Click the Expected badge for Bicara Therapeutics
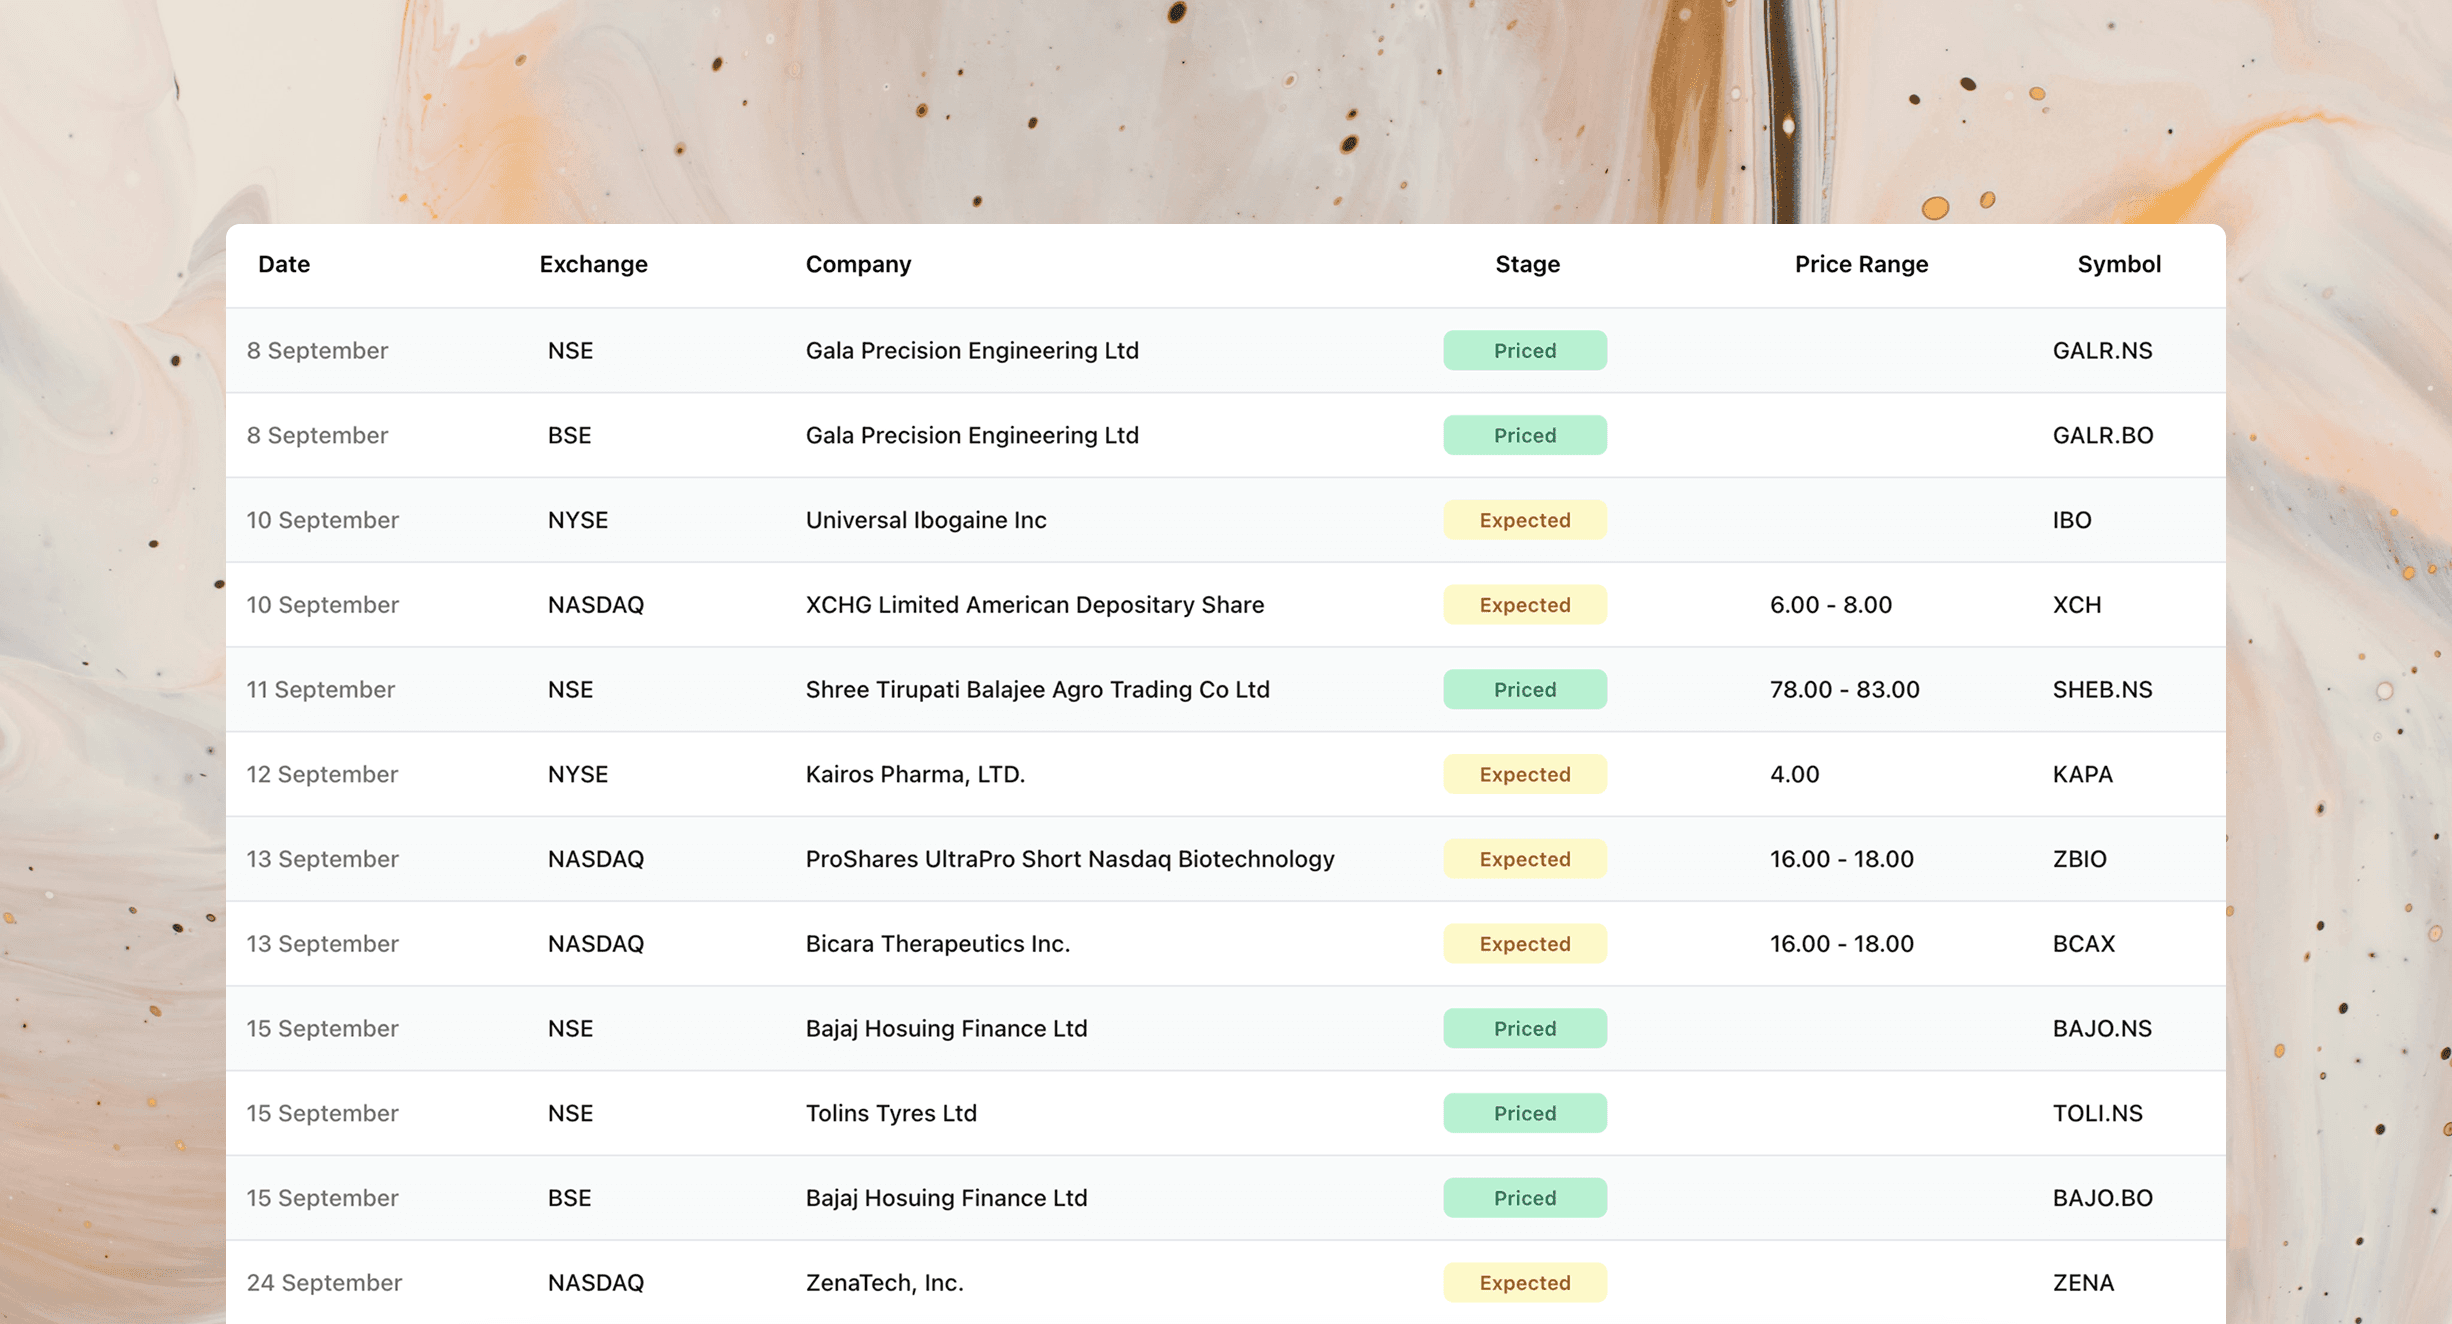Image resolution: width=2452 pixels, height=1324 pixels. [1524, 944]
